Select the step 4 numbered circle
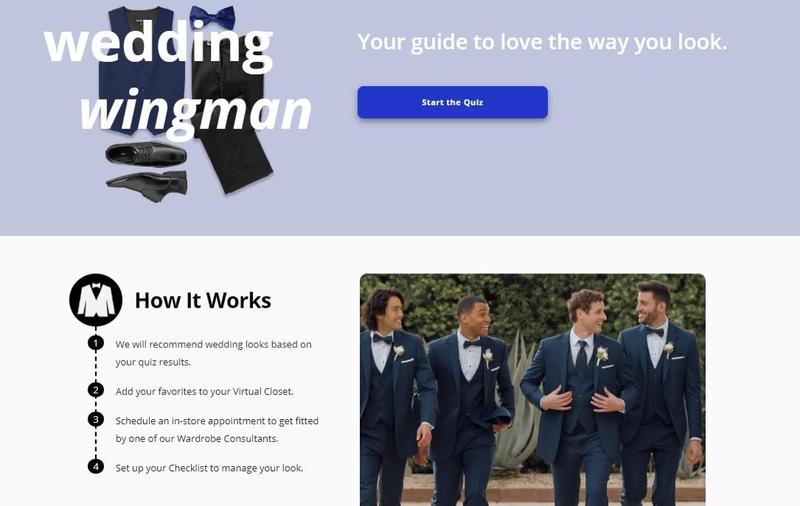The image size is (800, 506). pos(95,466)
